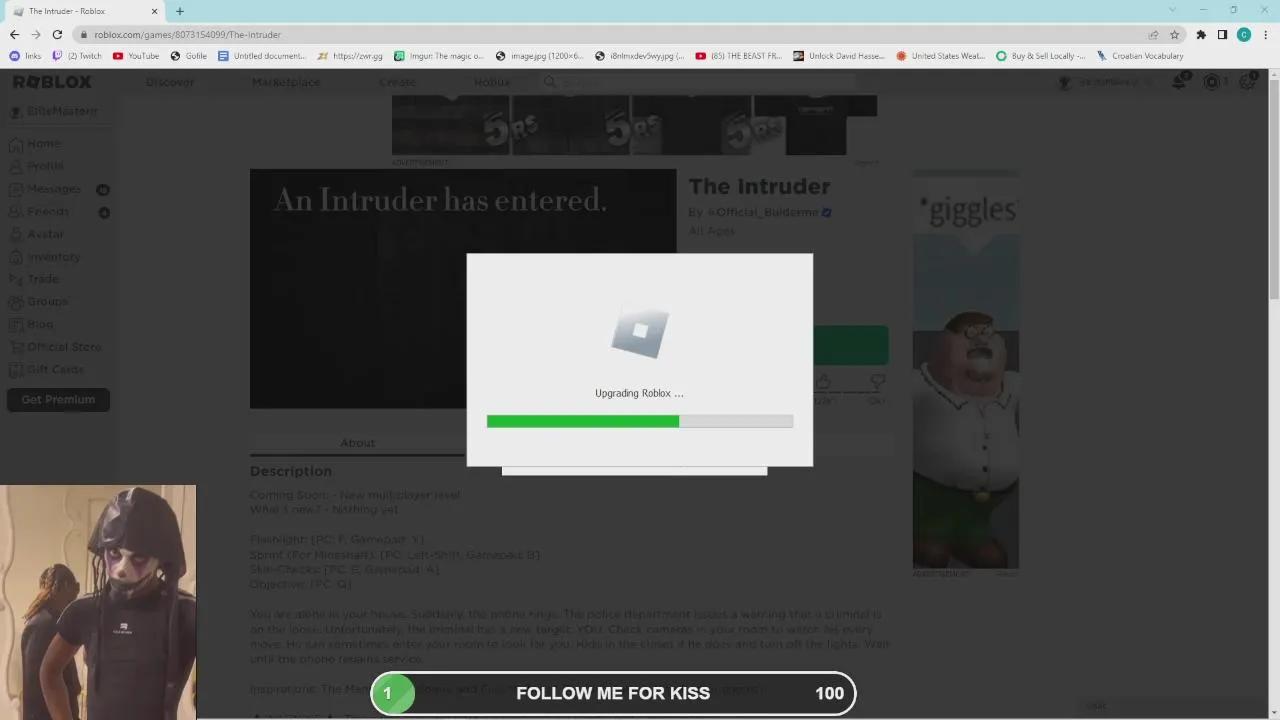Open Blog in Roblox sidebar
The width and height of the screenshot is (1280, 720).
31,324
